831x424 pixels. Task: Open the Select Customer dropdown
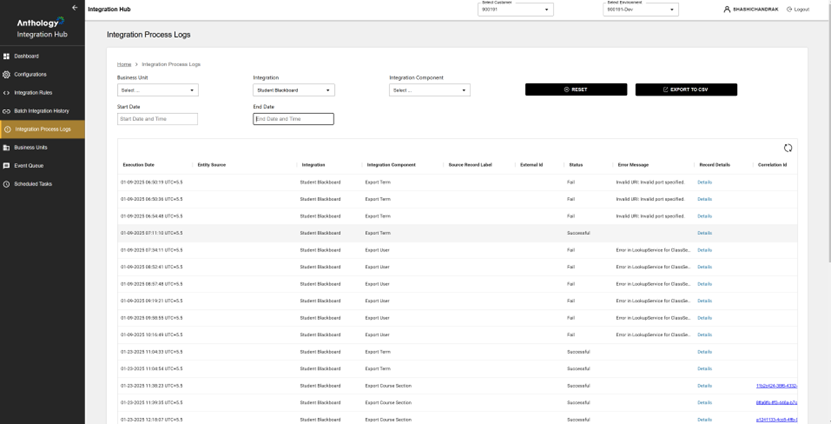tap(516, 10)
